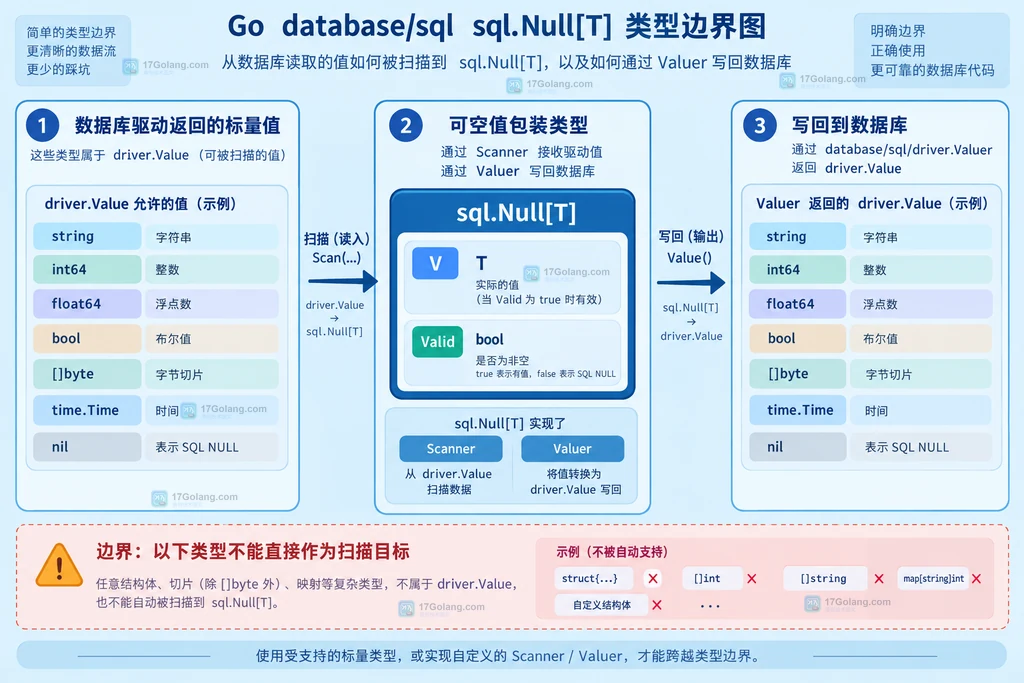Screen dimensions: 1024x683
Task: Click the sql.Null[T] header of the blue box
Action: 516,213
